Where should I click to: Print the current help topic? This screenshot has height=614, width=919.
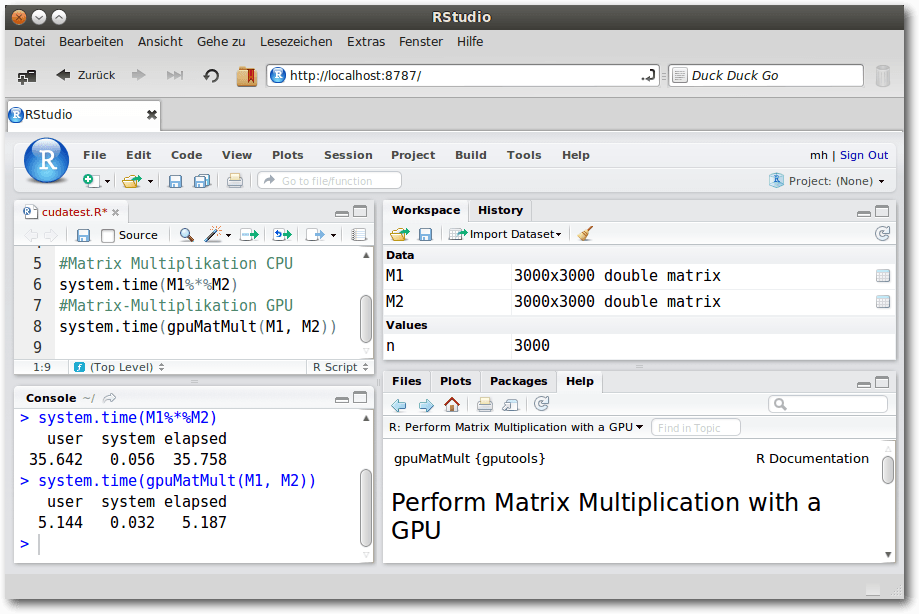click(485, 404)
